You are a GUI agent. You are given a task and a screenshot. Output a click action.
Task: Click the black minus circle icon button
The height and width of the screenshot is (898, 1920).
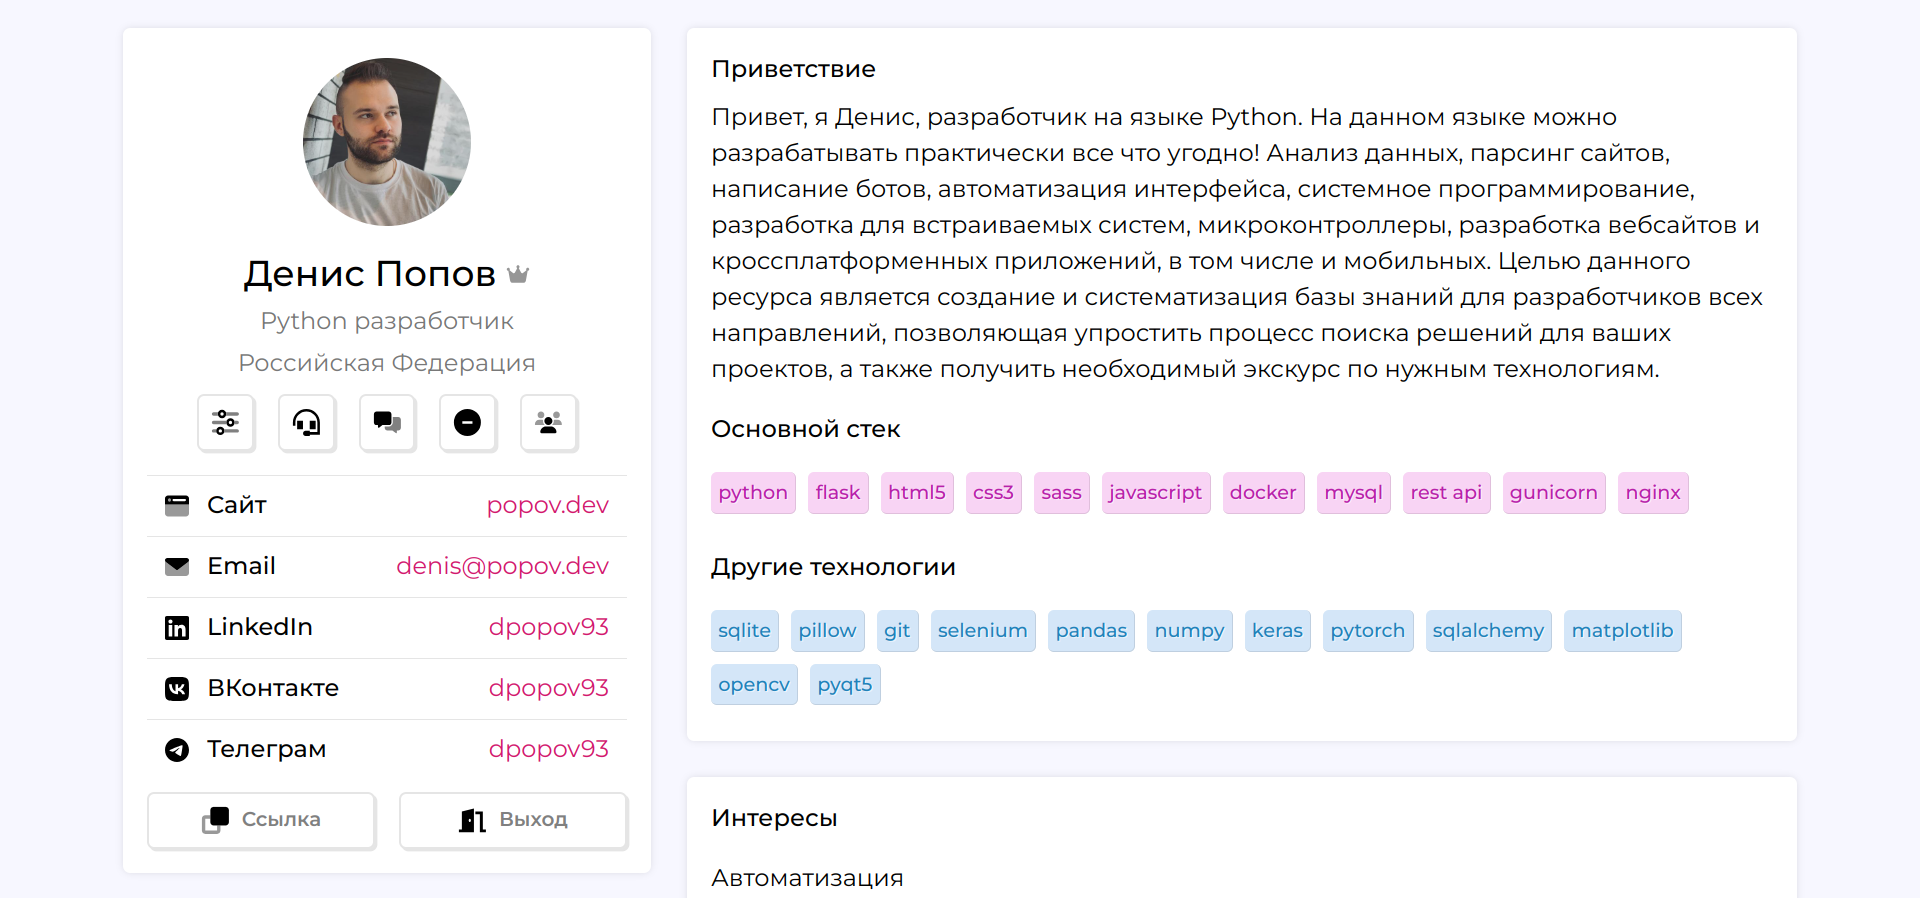(468, 423)
